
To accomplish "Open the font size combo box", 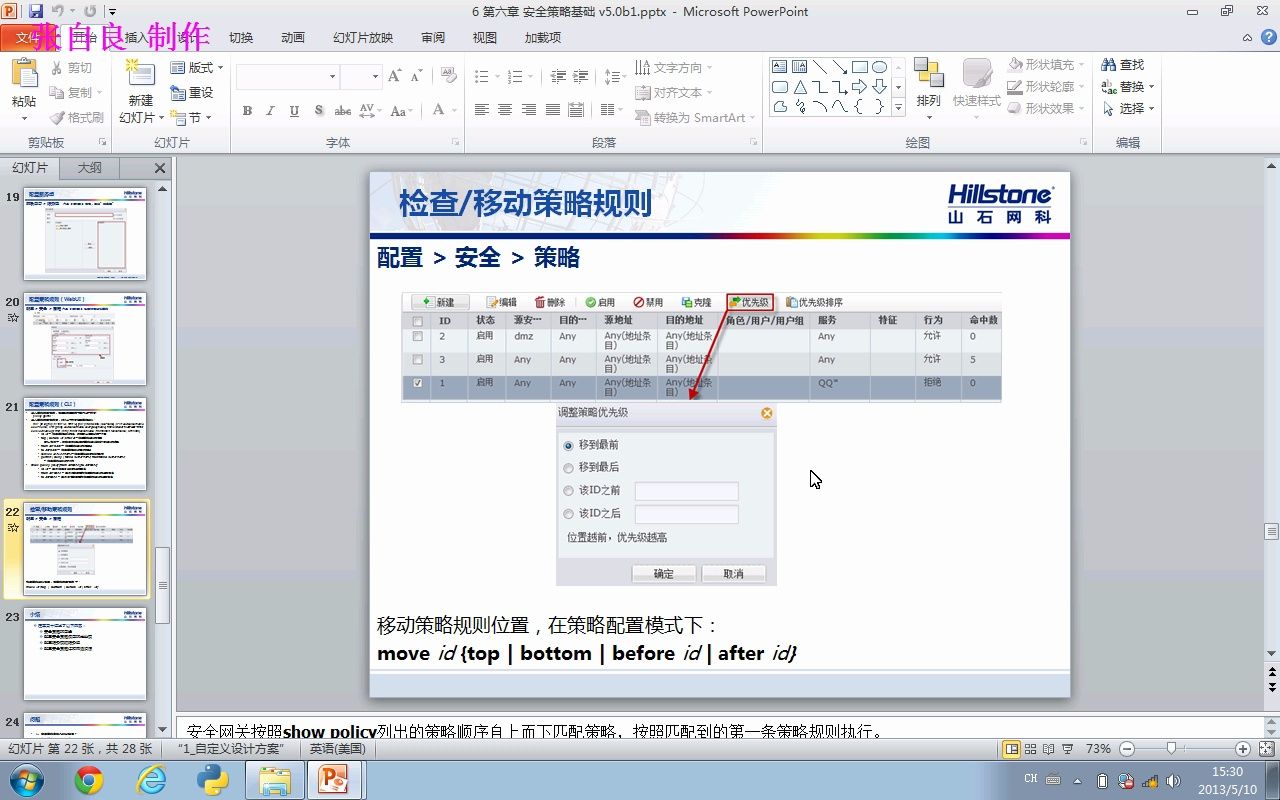I will click(361, 76).
